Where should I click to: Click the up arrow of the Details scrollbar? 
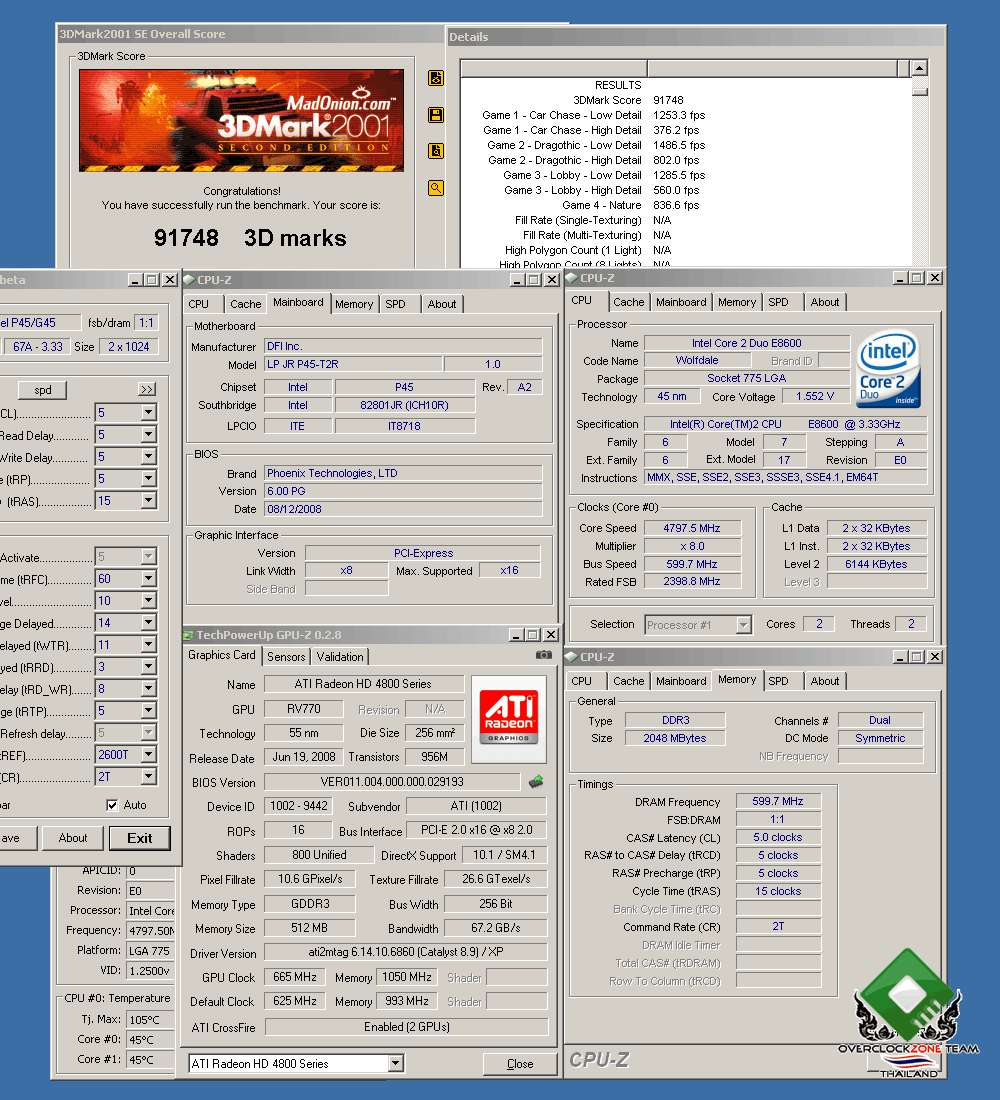click(x=919, y=68)
